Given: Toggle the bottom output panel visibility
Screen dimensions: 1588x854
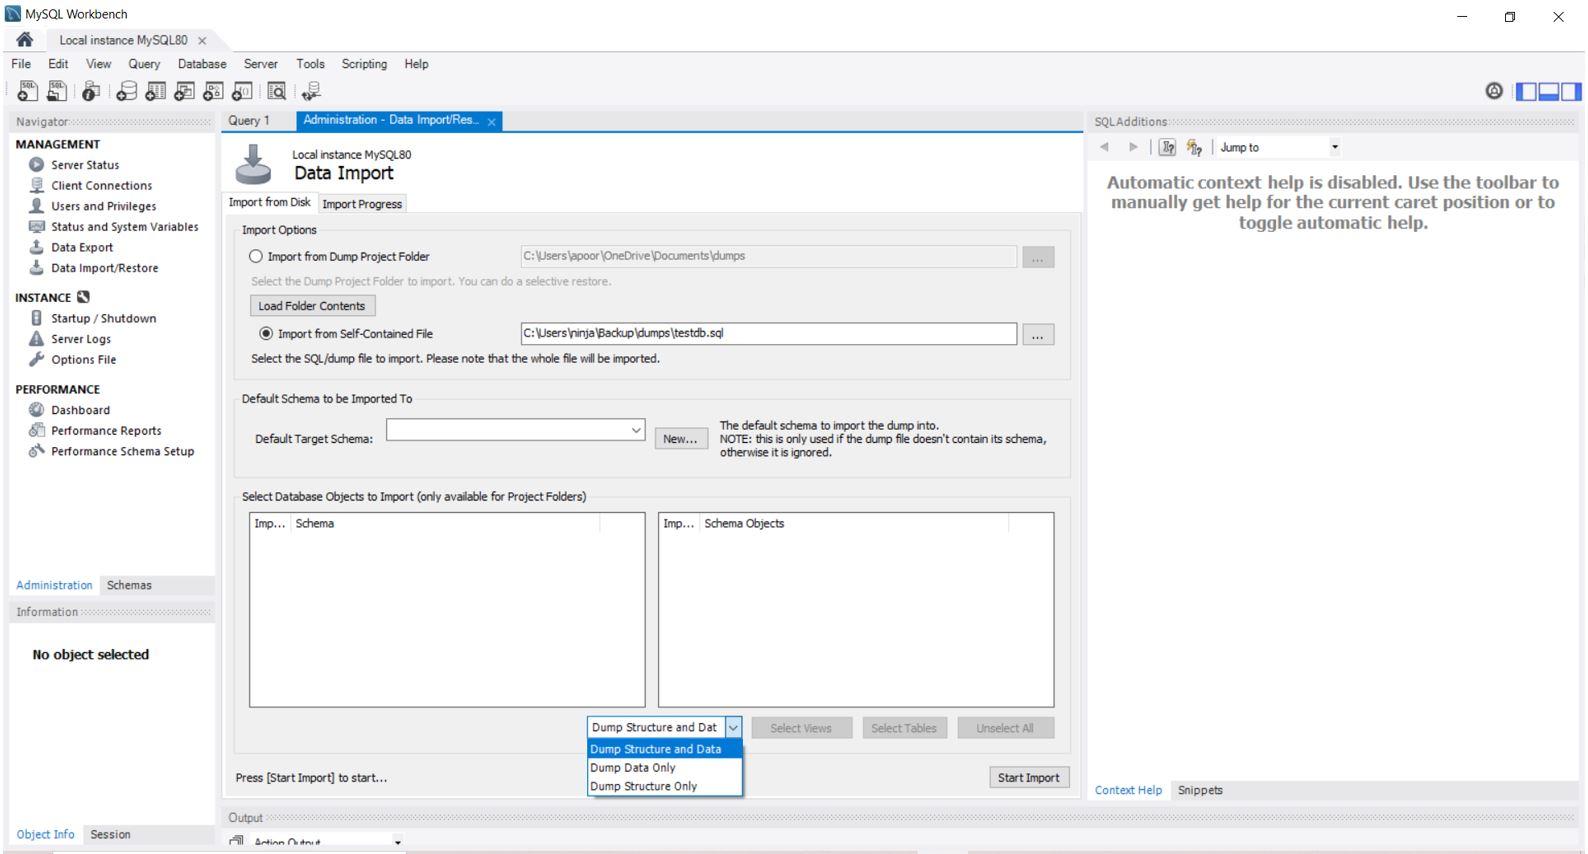Looking at the screenshot, I should pos(1549,91).
